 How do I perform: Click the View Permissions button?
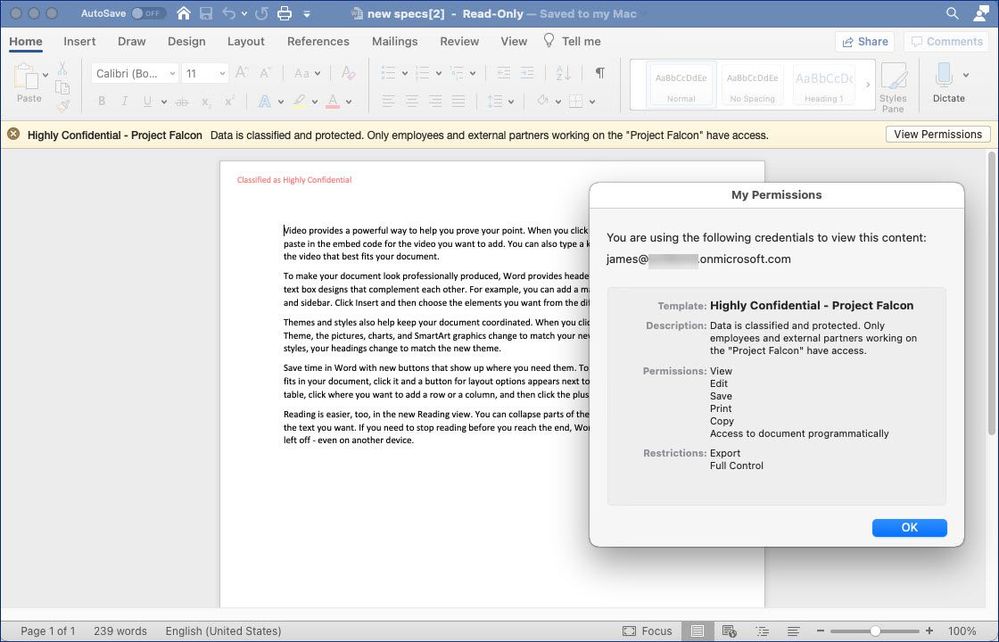click(x=938, y=134)
